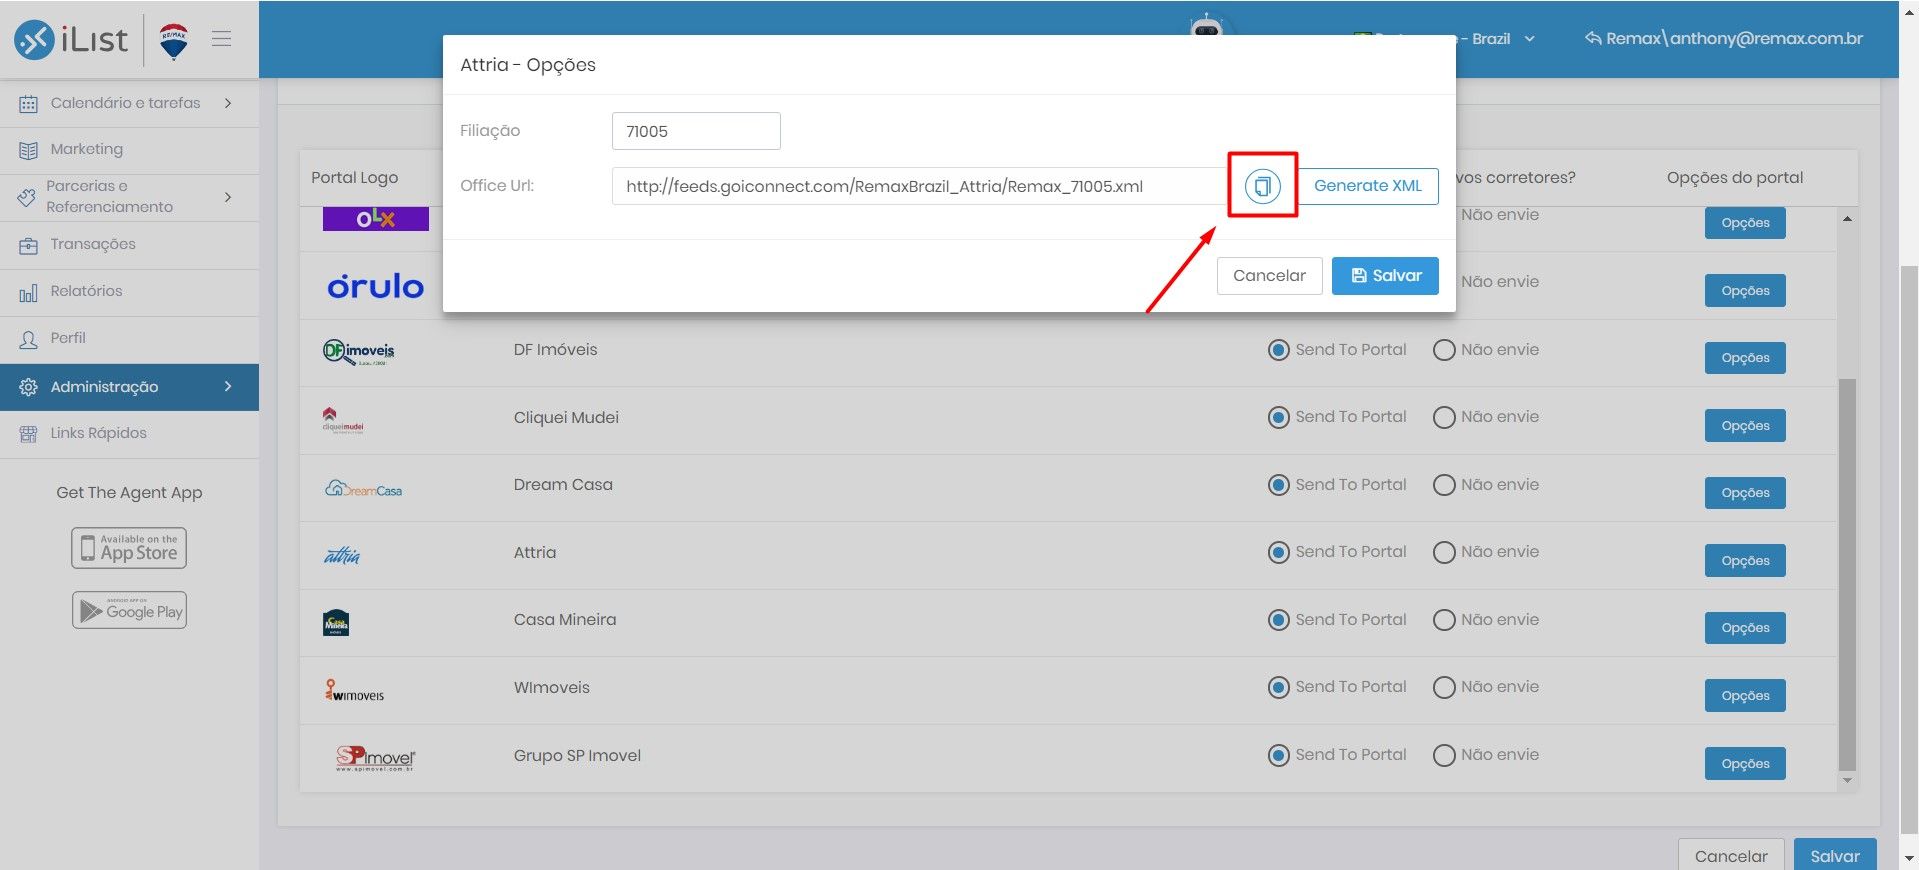Copy the Office Url to clipboard

tap(1262, 186)
